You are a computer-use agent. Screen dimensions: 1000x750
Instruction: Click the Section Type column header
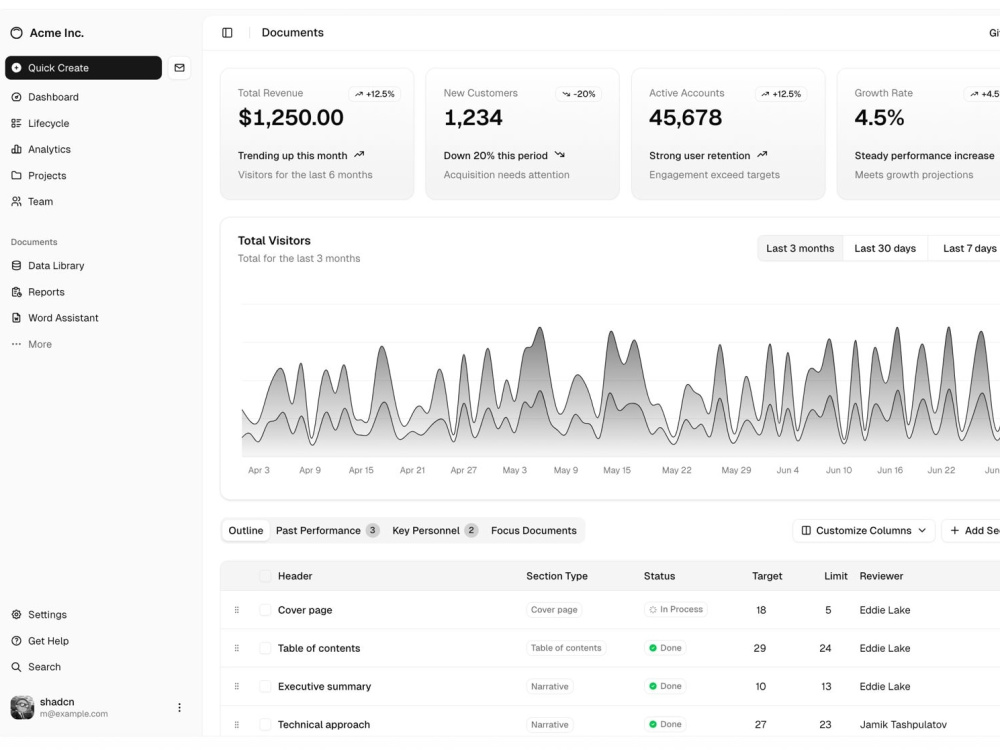557,576
